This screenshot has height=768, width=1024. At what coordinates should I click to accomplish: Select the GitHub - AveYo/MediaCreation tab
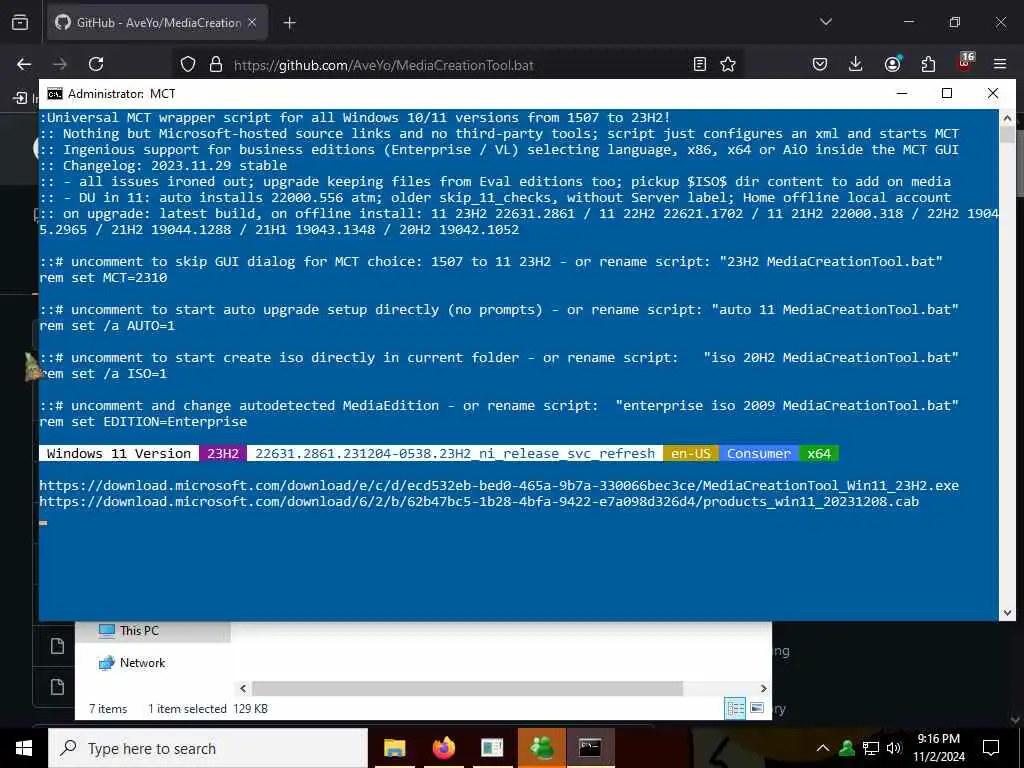[x=157, y=22]
